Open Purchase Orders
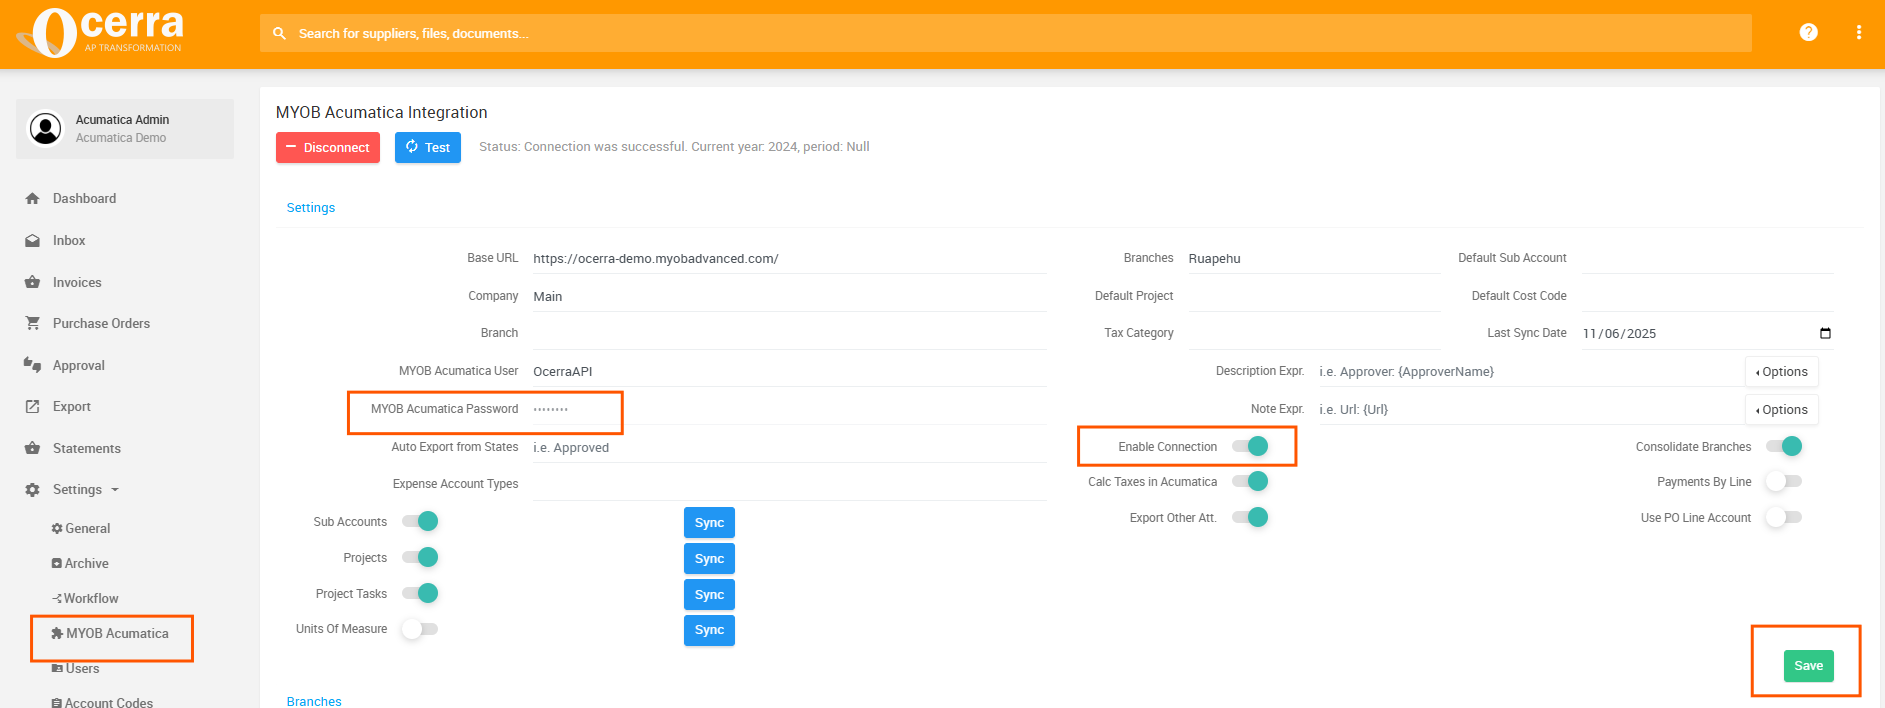The image size is (1885, 708). click(101, 323)
